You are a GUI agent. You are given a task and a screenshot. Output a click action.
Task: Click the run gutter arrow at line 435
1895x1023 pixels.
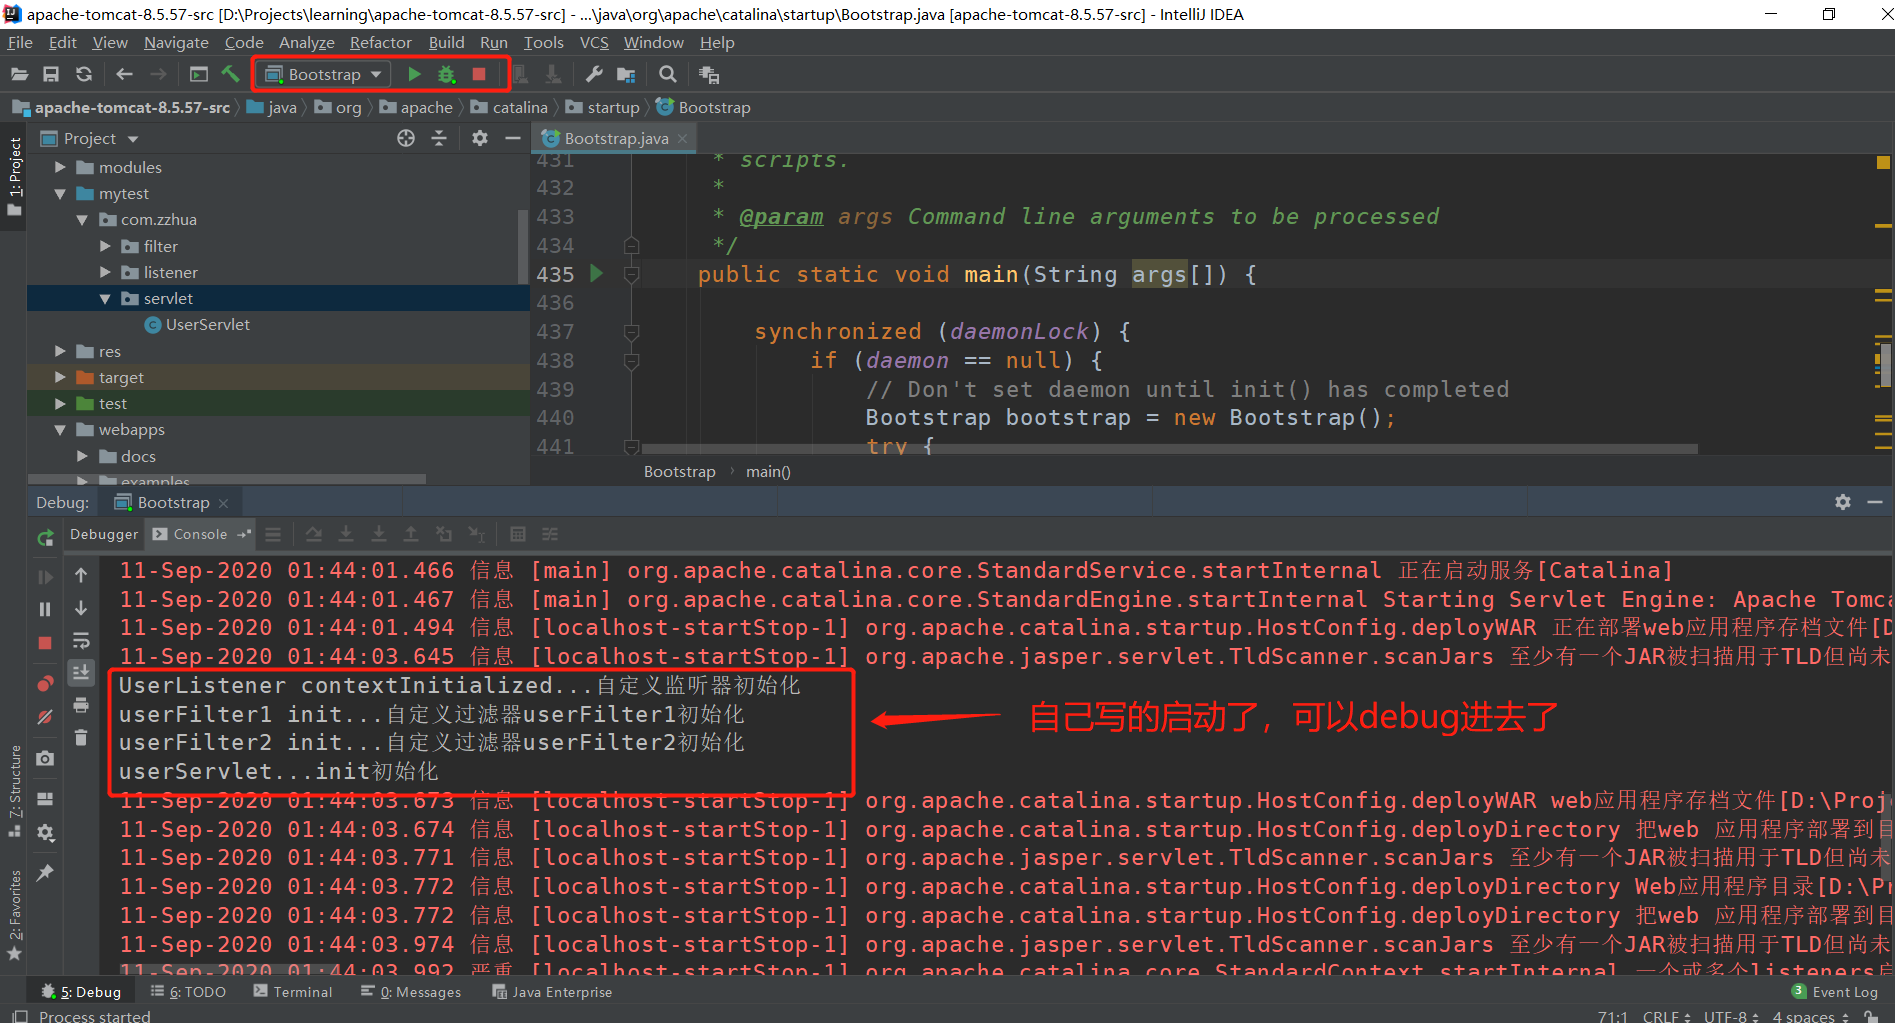coord(597,274)
